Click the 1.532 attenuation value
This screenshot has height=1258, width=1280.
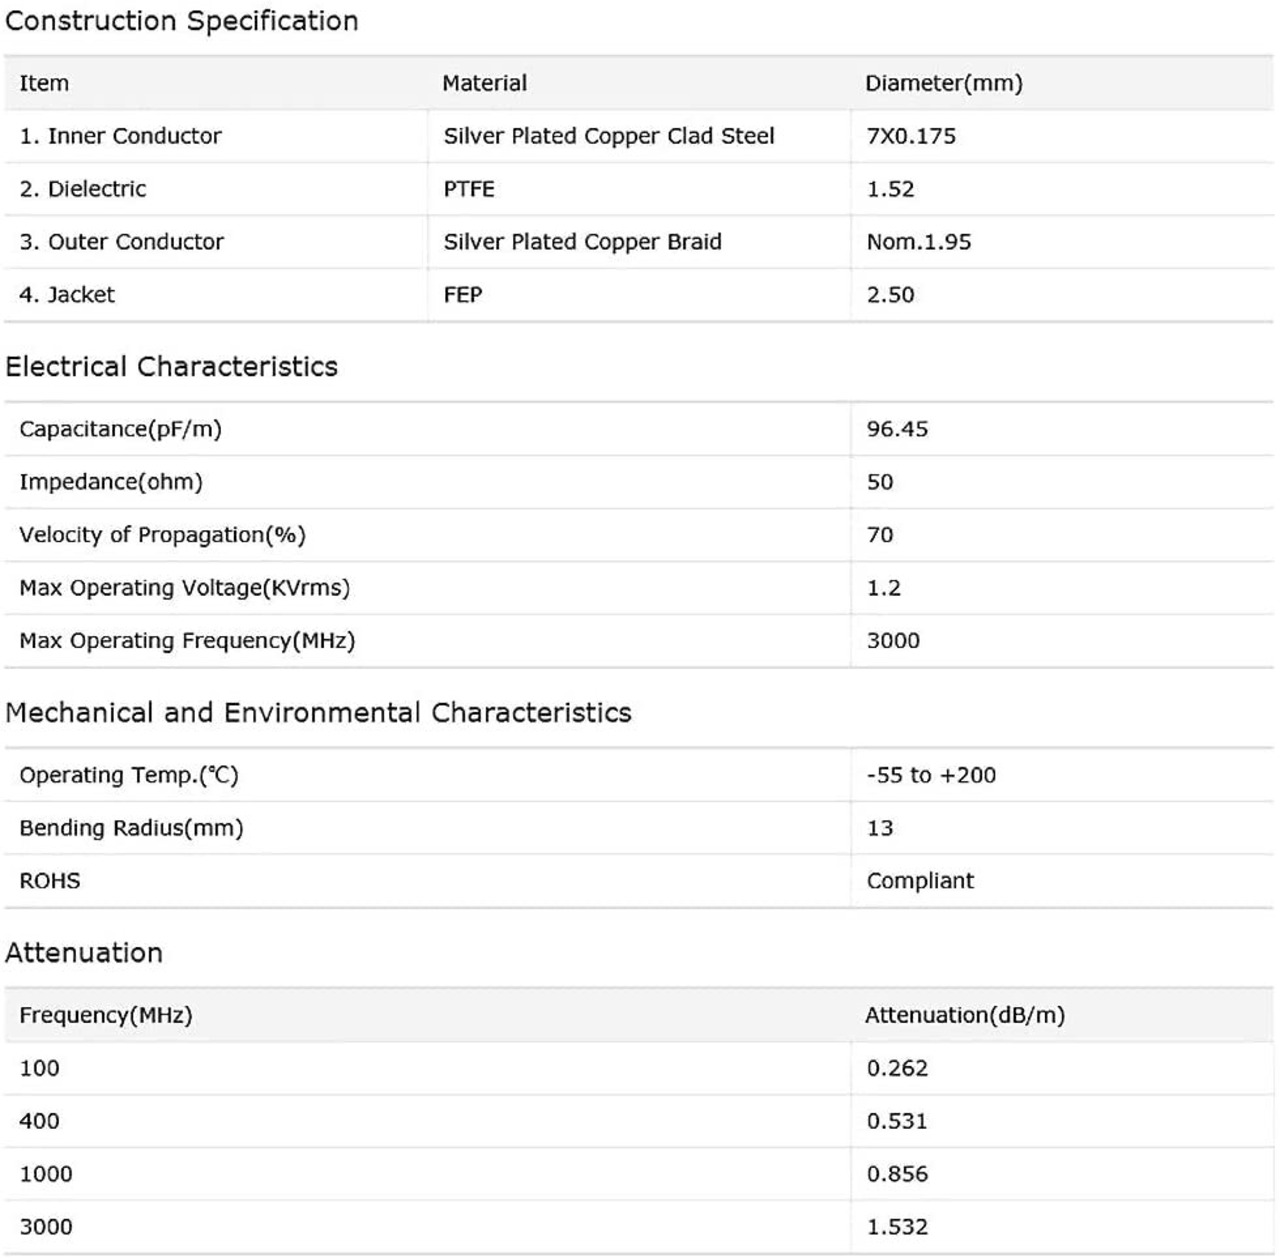click(x=897, y=1227)
